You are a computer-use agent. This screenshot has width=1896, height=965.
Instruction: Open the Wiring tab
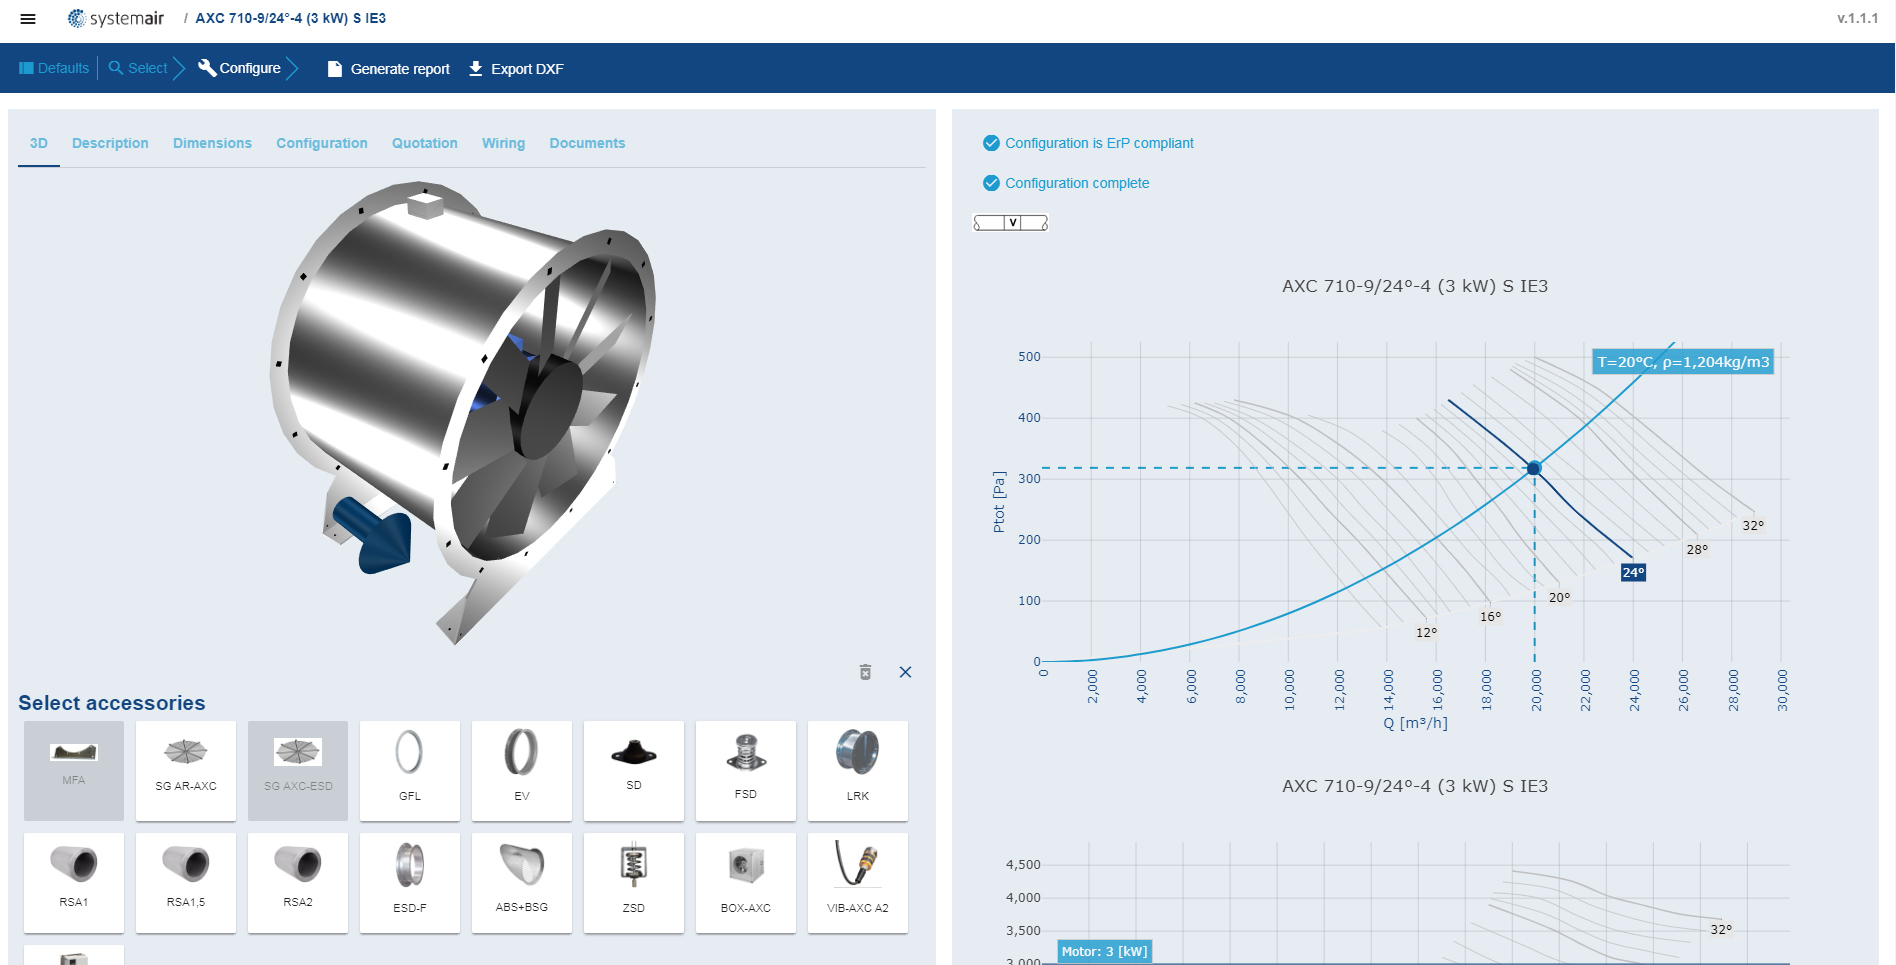pos(503,143)
